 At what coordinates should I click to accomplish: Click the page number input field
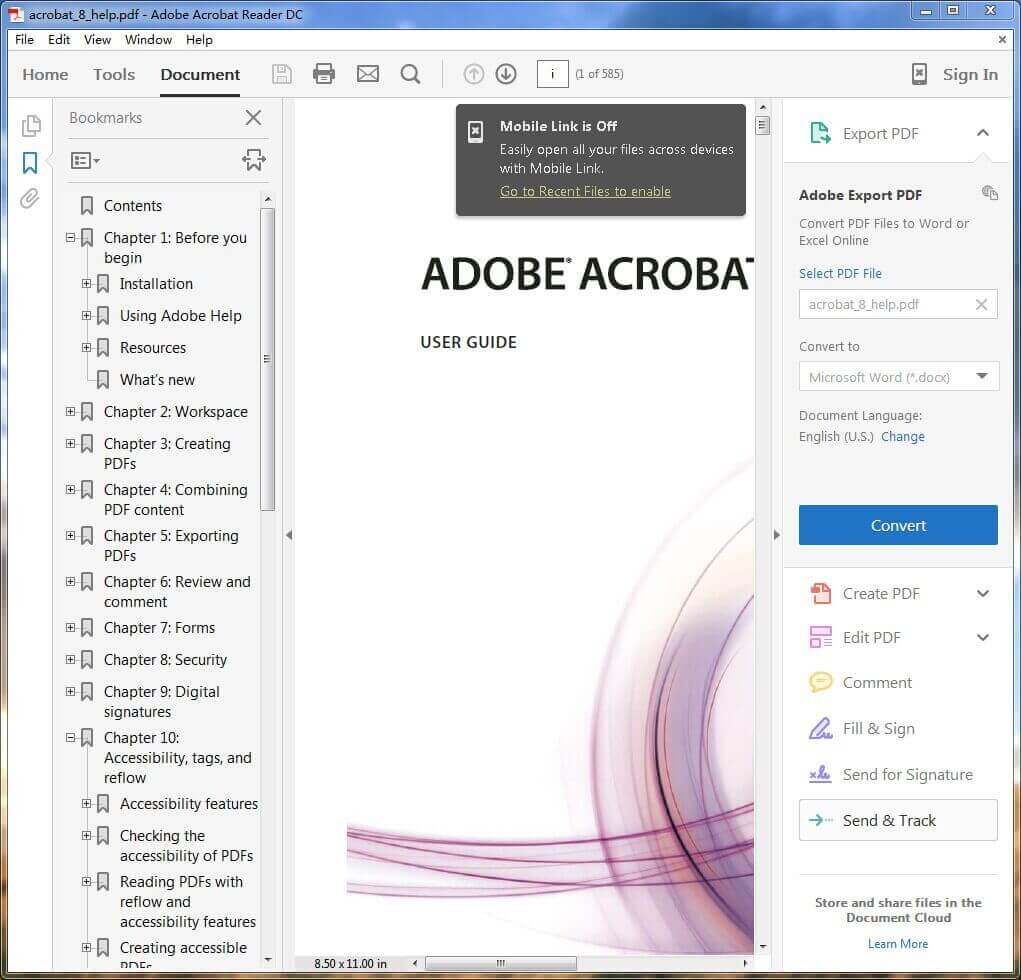552,74
